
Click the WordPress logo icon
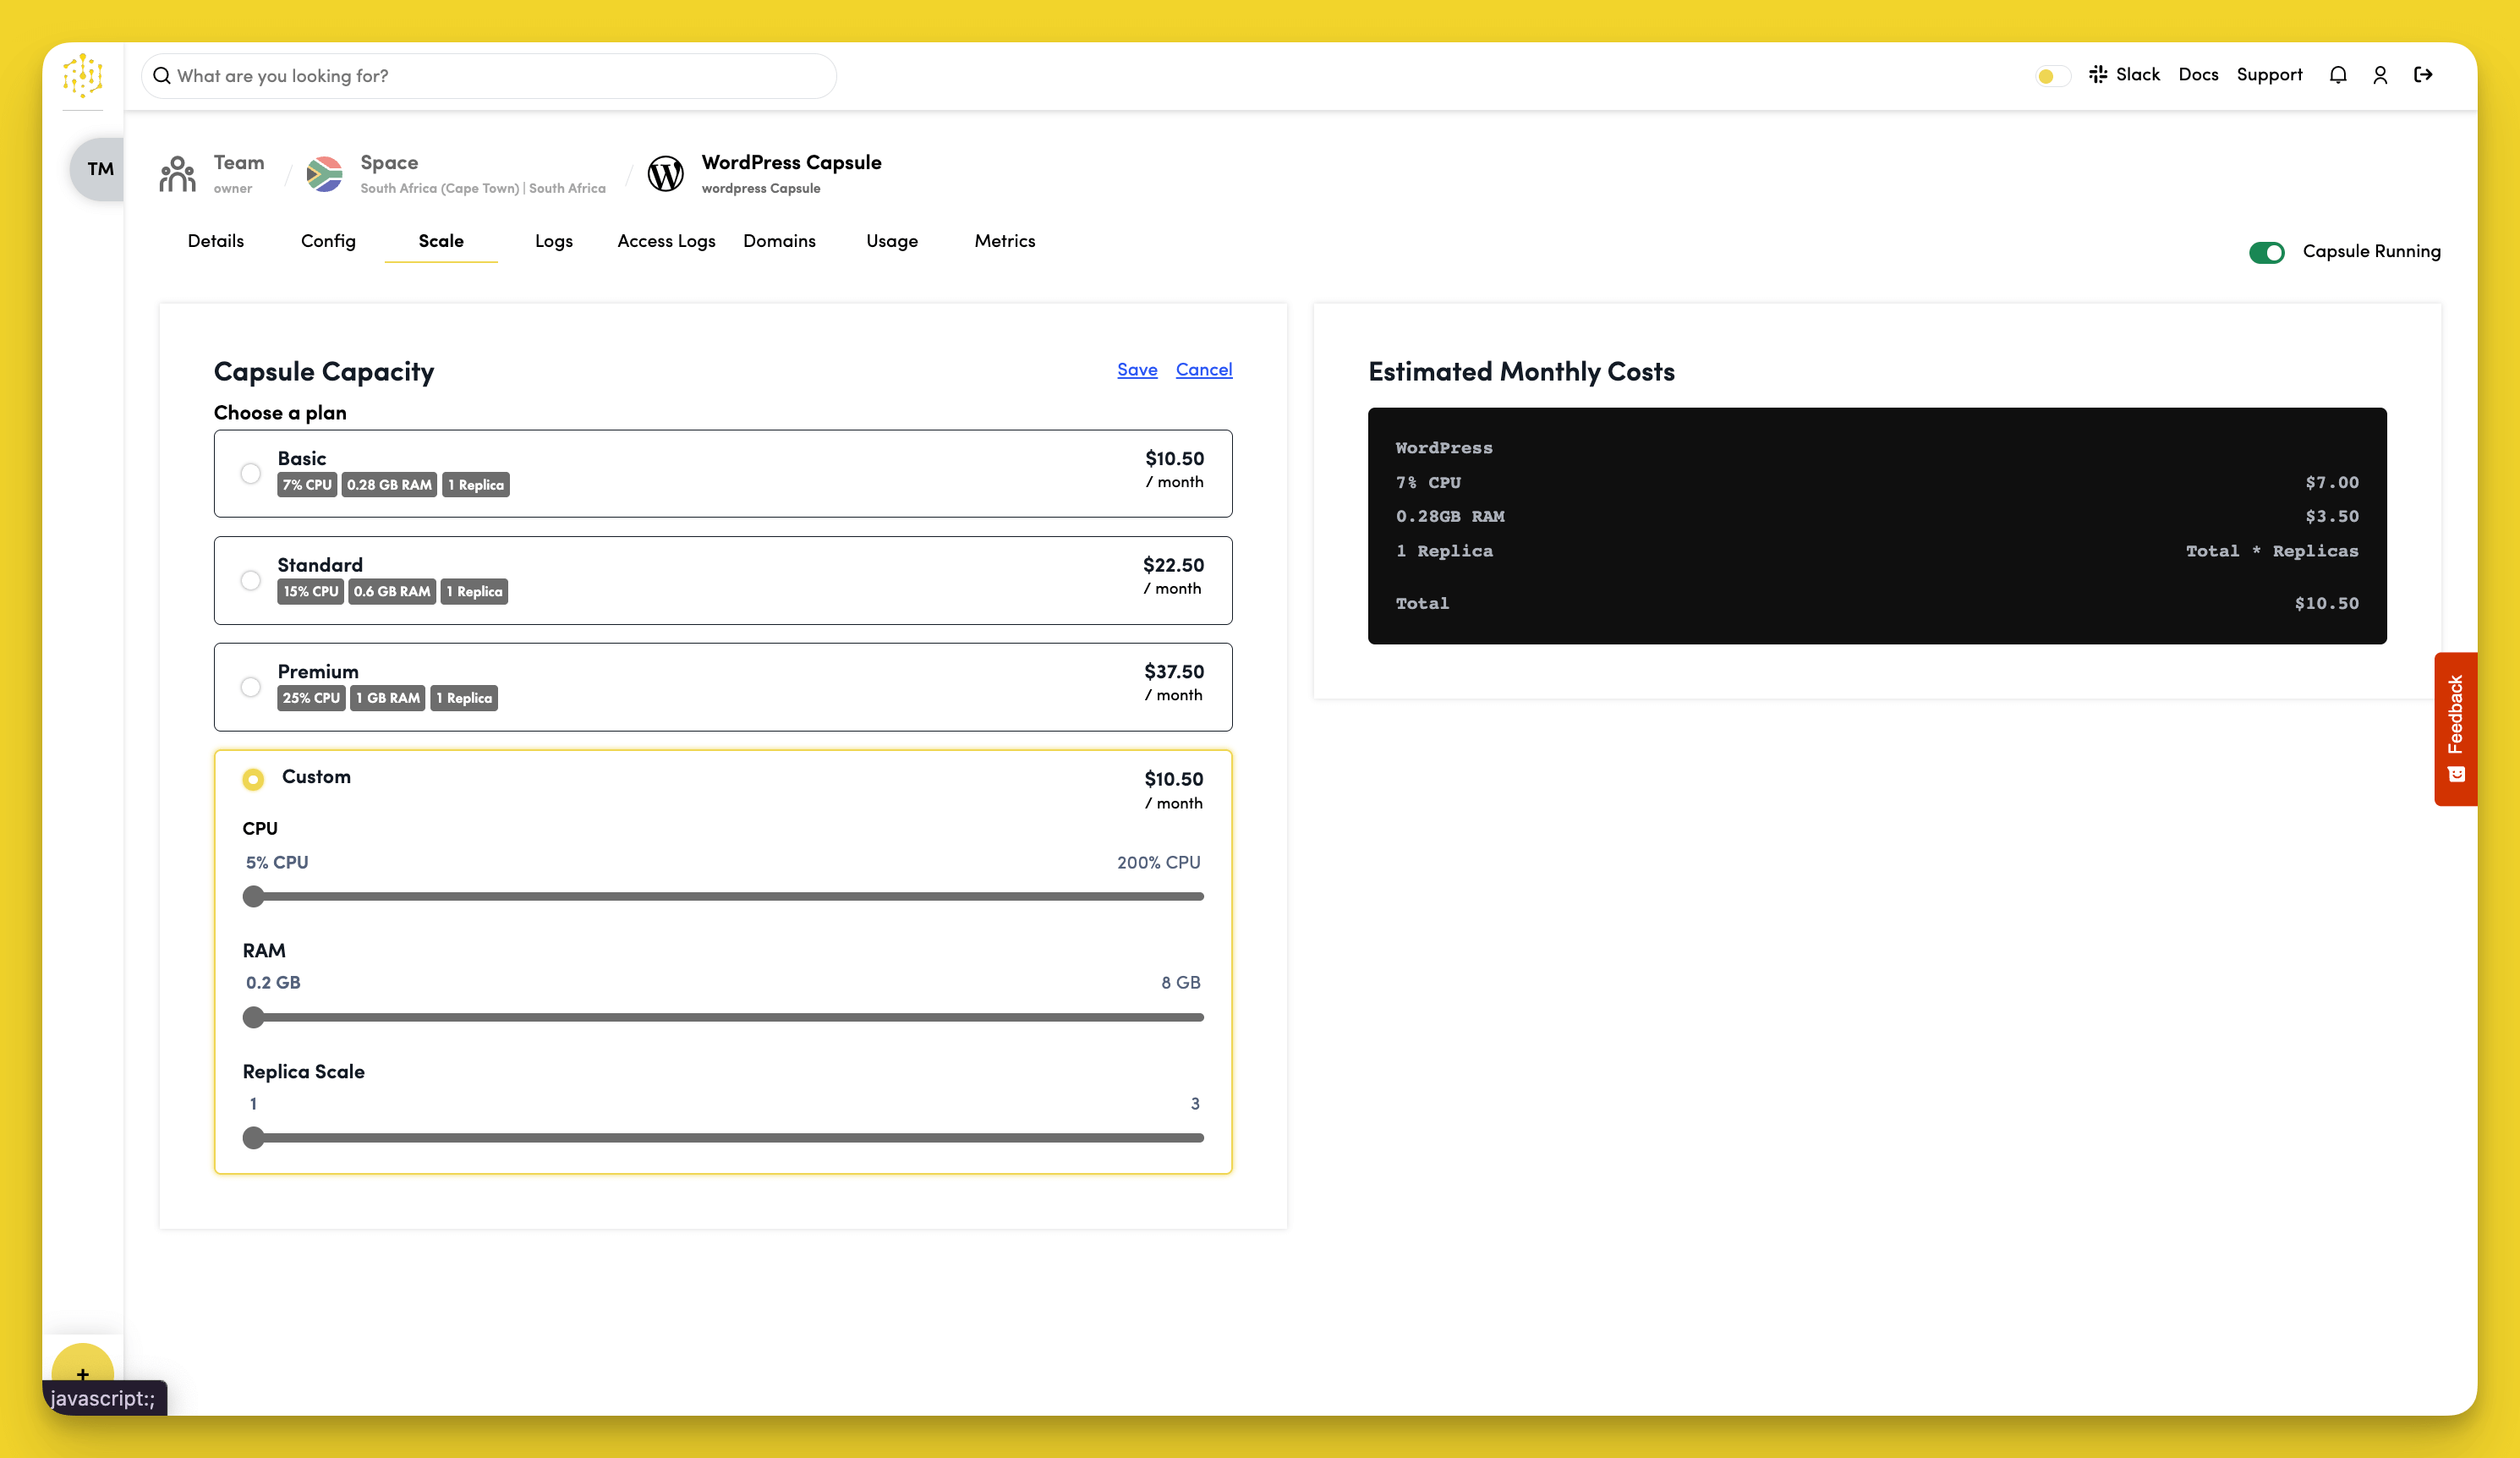[665, 174]
